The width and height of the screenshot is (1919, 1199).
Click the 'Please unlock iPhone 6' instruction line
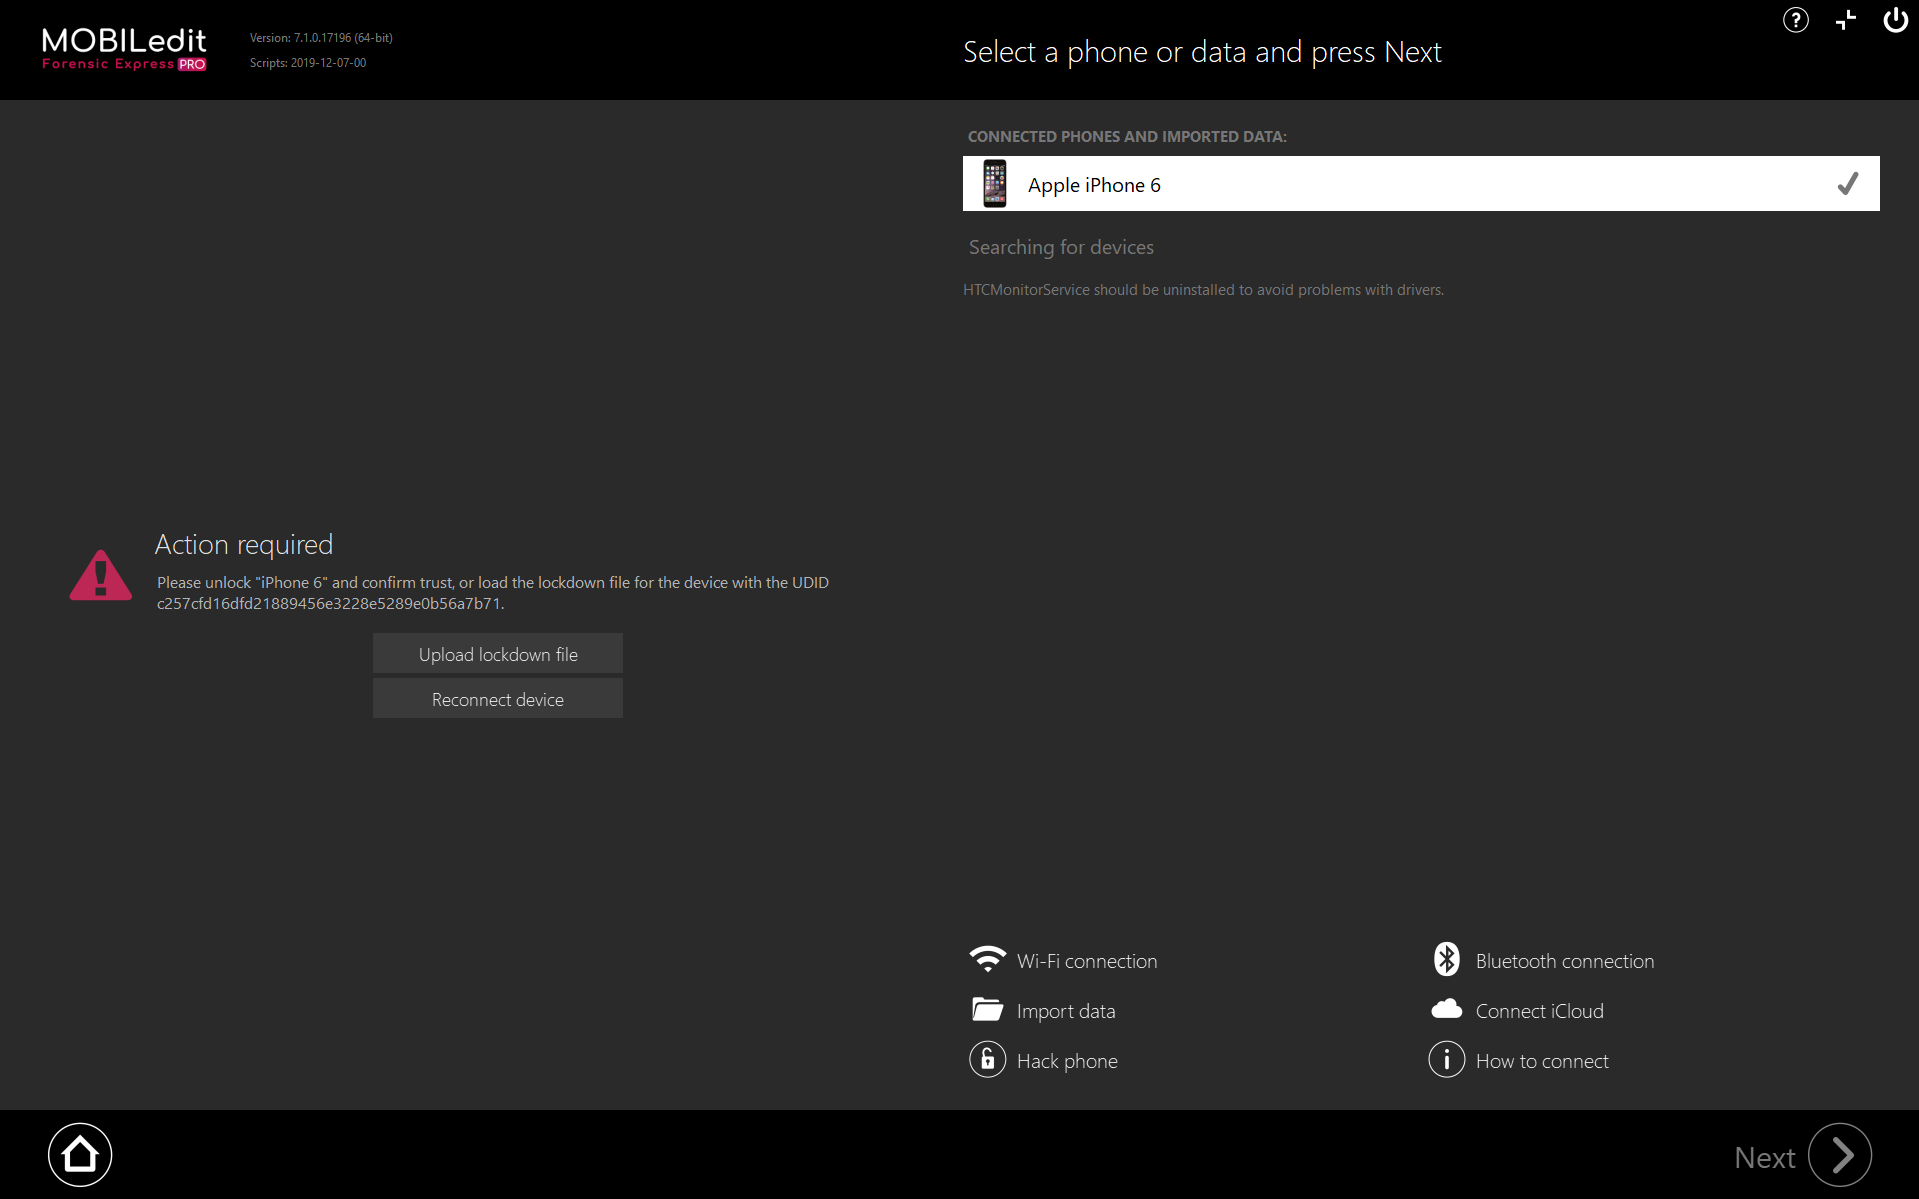(x=493, y=583)
